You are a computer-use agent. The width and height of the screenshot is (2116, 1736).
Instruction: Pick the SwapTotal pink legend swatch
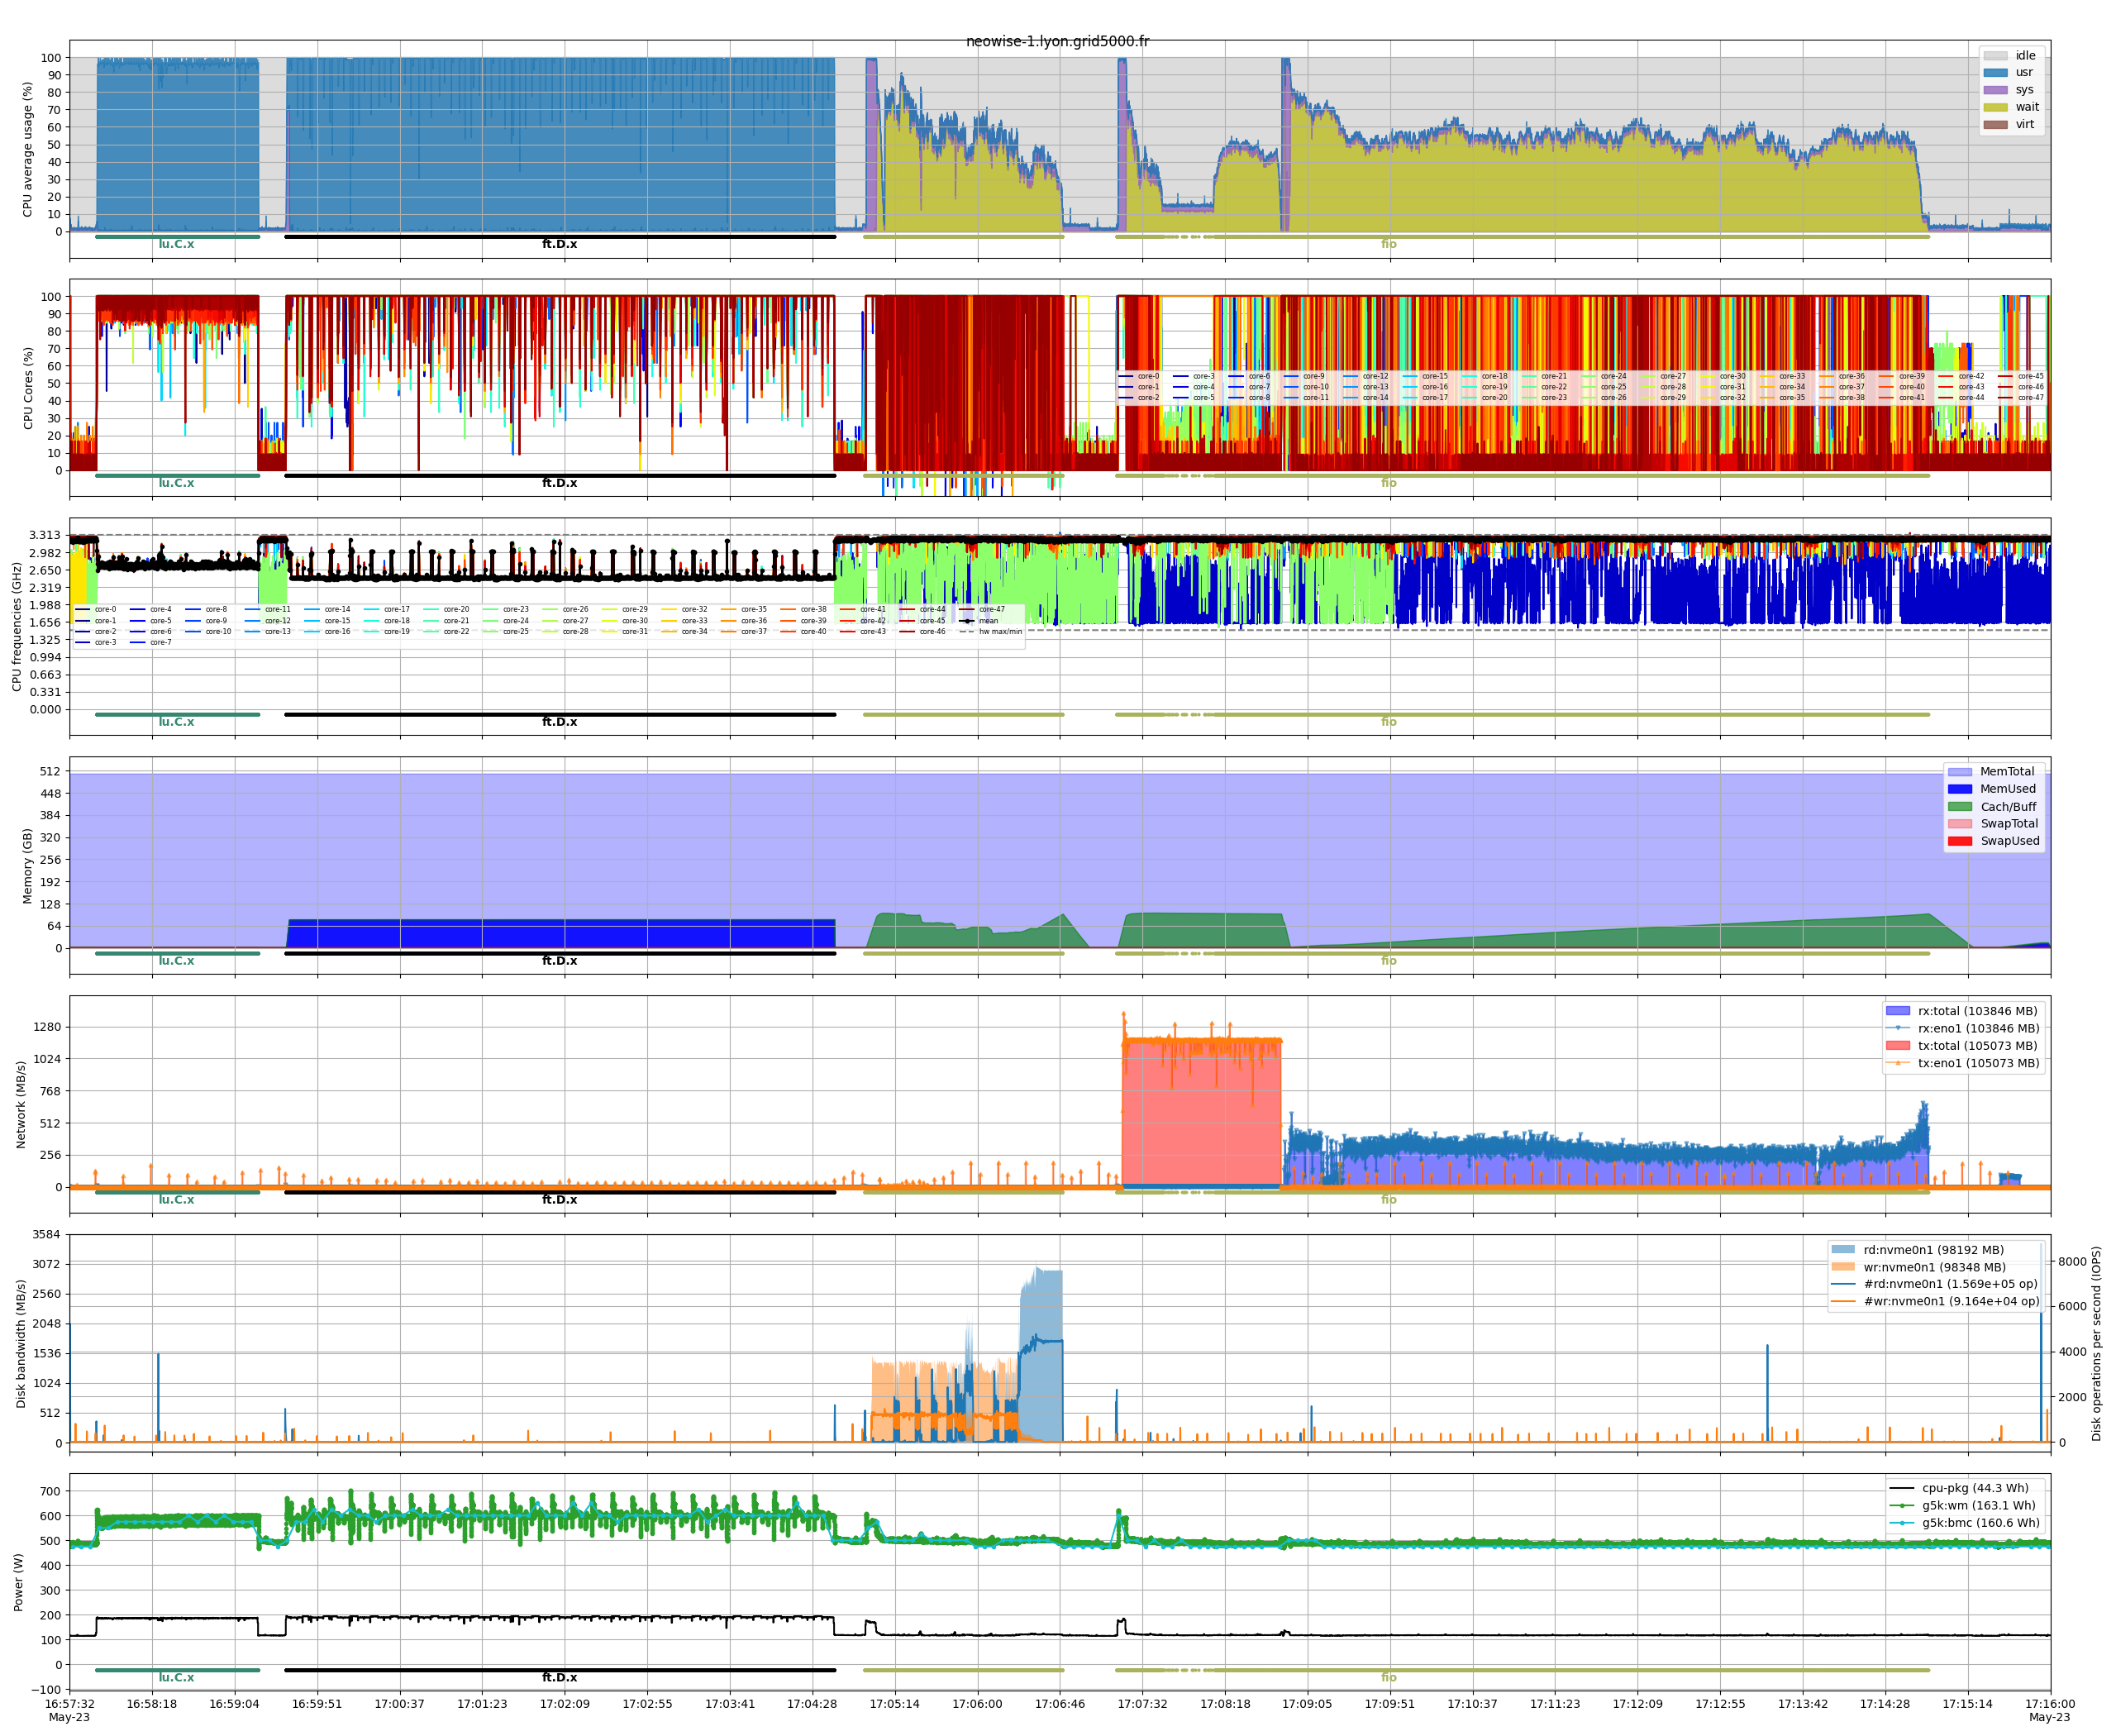pos(1960,824)
